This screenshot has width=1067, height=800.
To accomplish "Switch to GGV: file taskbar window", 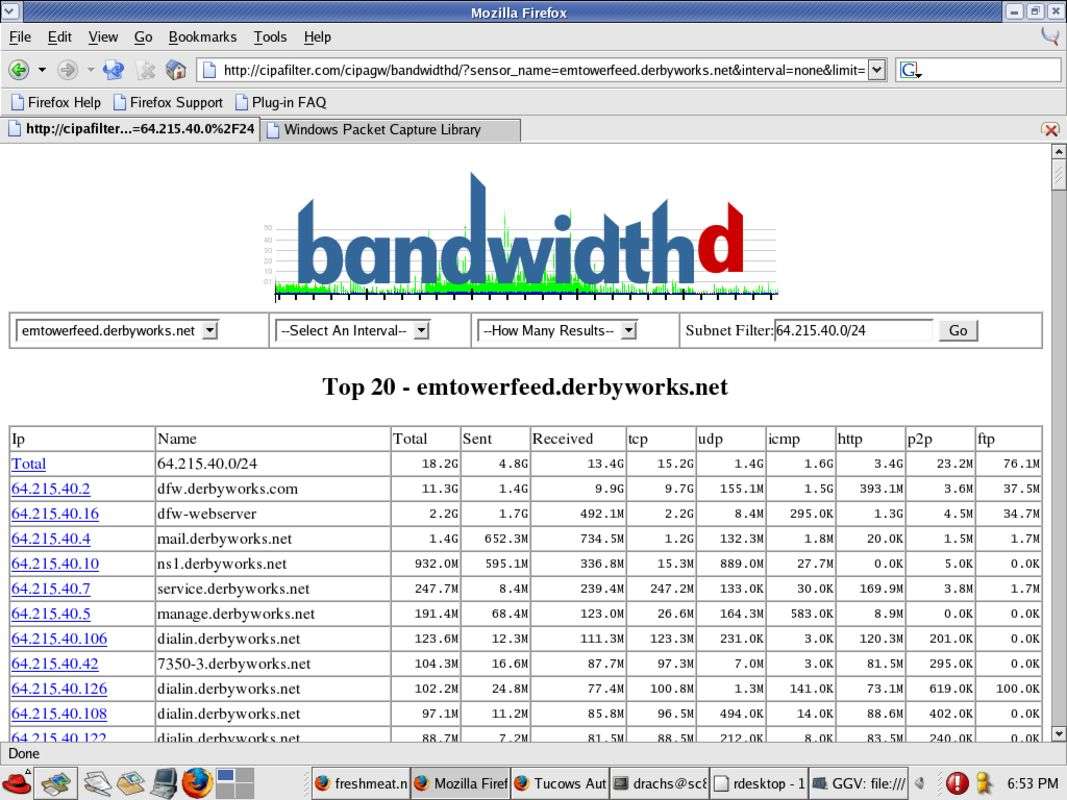I will [859, 784].
